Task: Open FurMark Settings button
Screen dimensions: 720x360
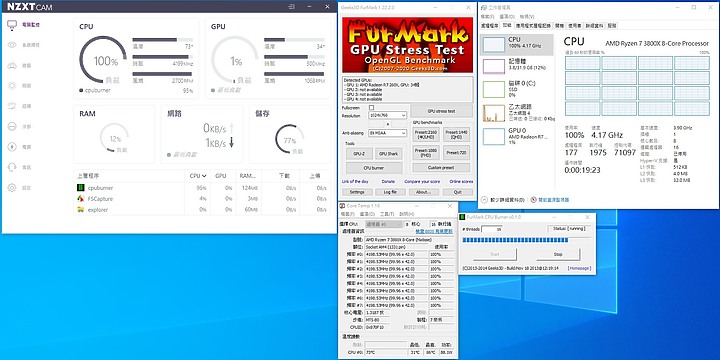Action: [x=357, y=192]
